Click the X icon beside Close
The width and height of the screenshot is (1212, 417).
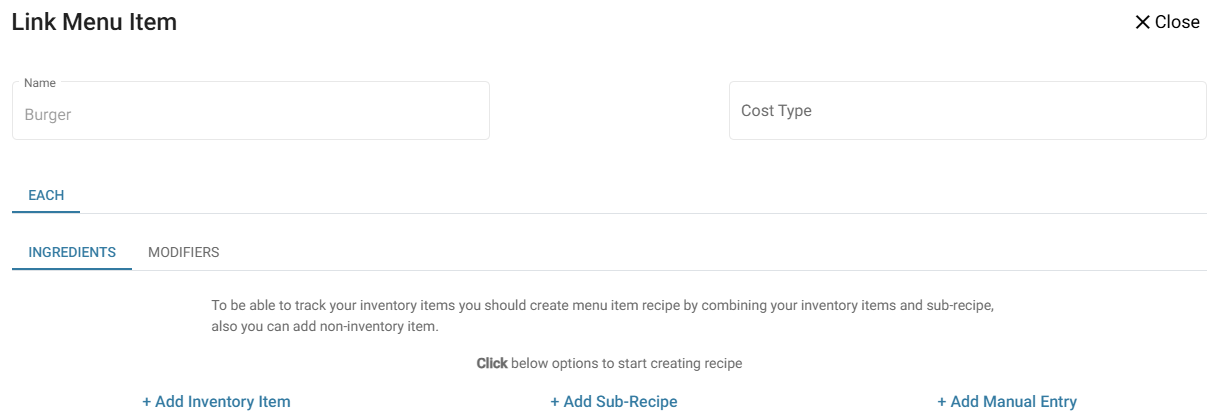point(1142,22)
